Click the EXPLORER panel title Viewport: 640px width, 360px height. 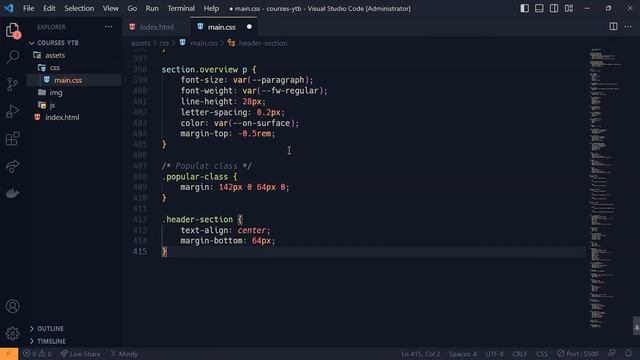[51, 27]
